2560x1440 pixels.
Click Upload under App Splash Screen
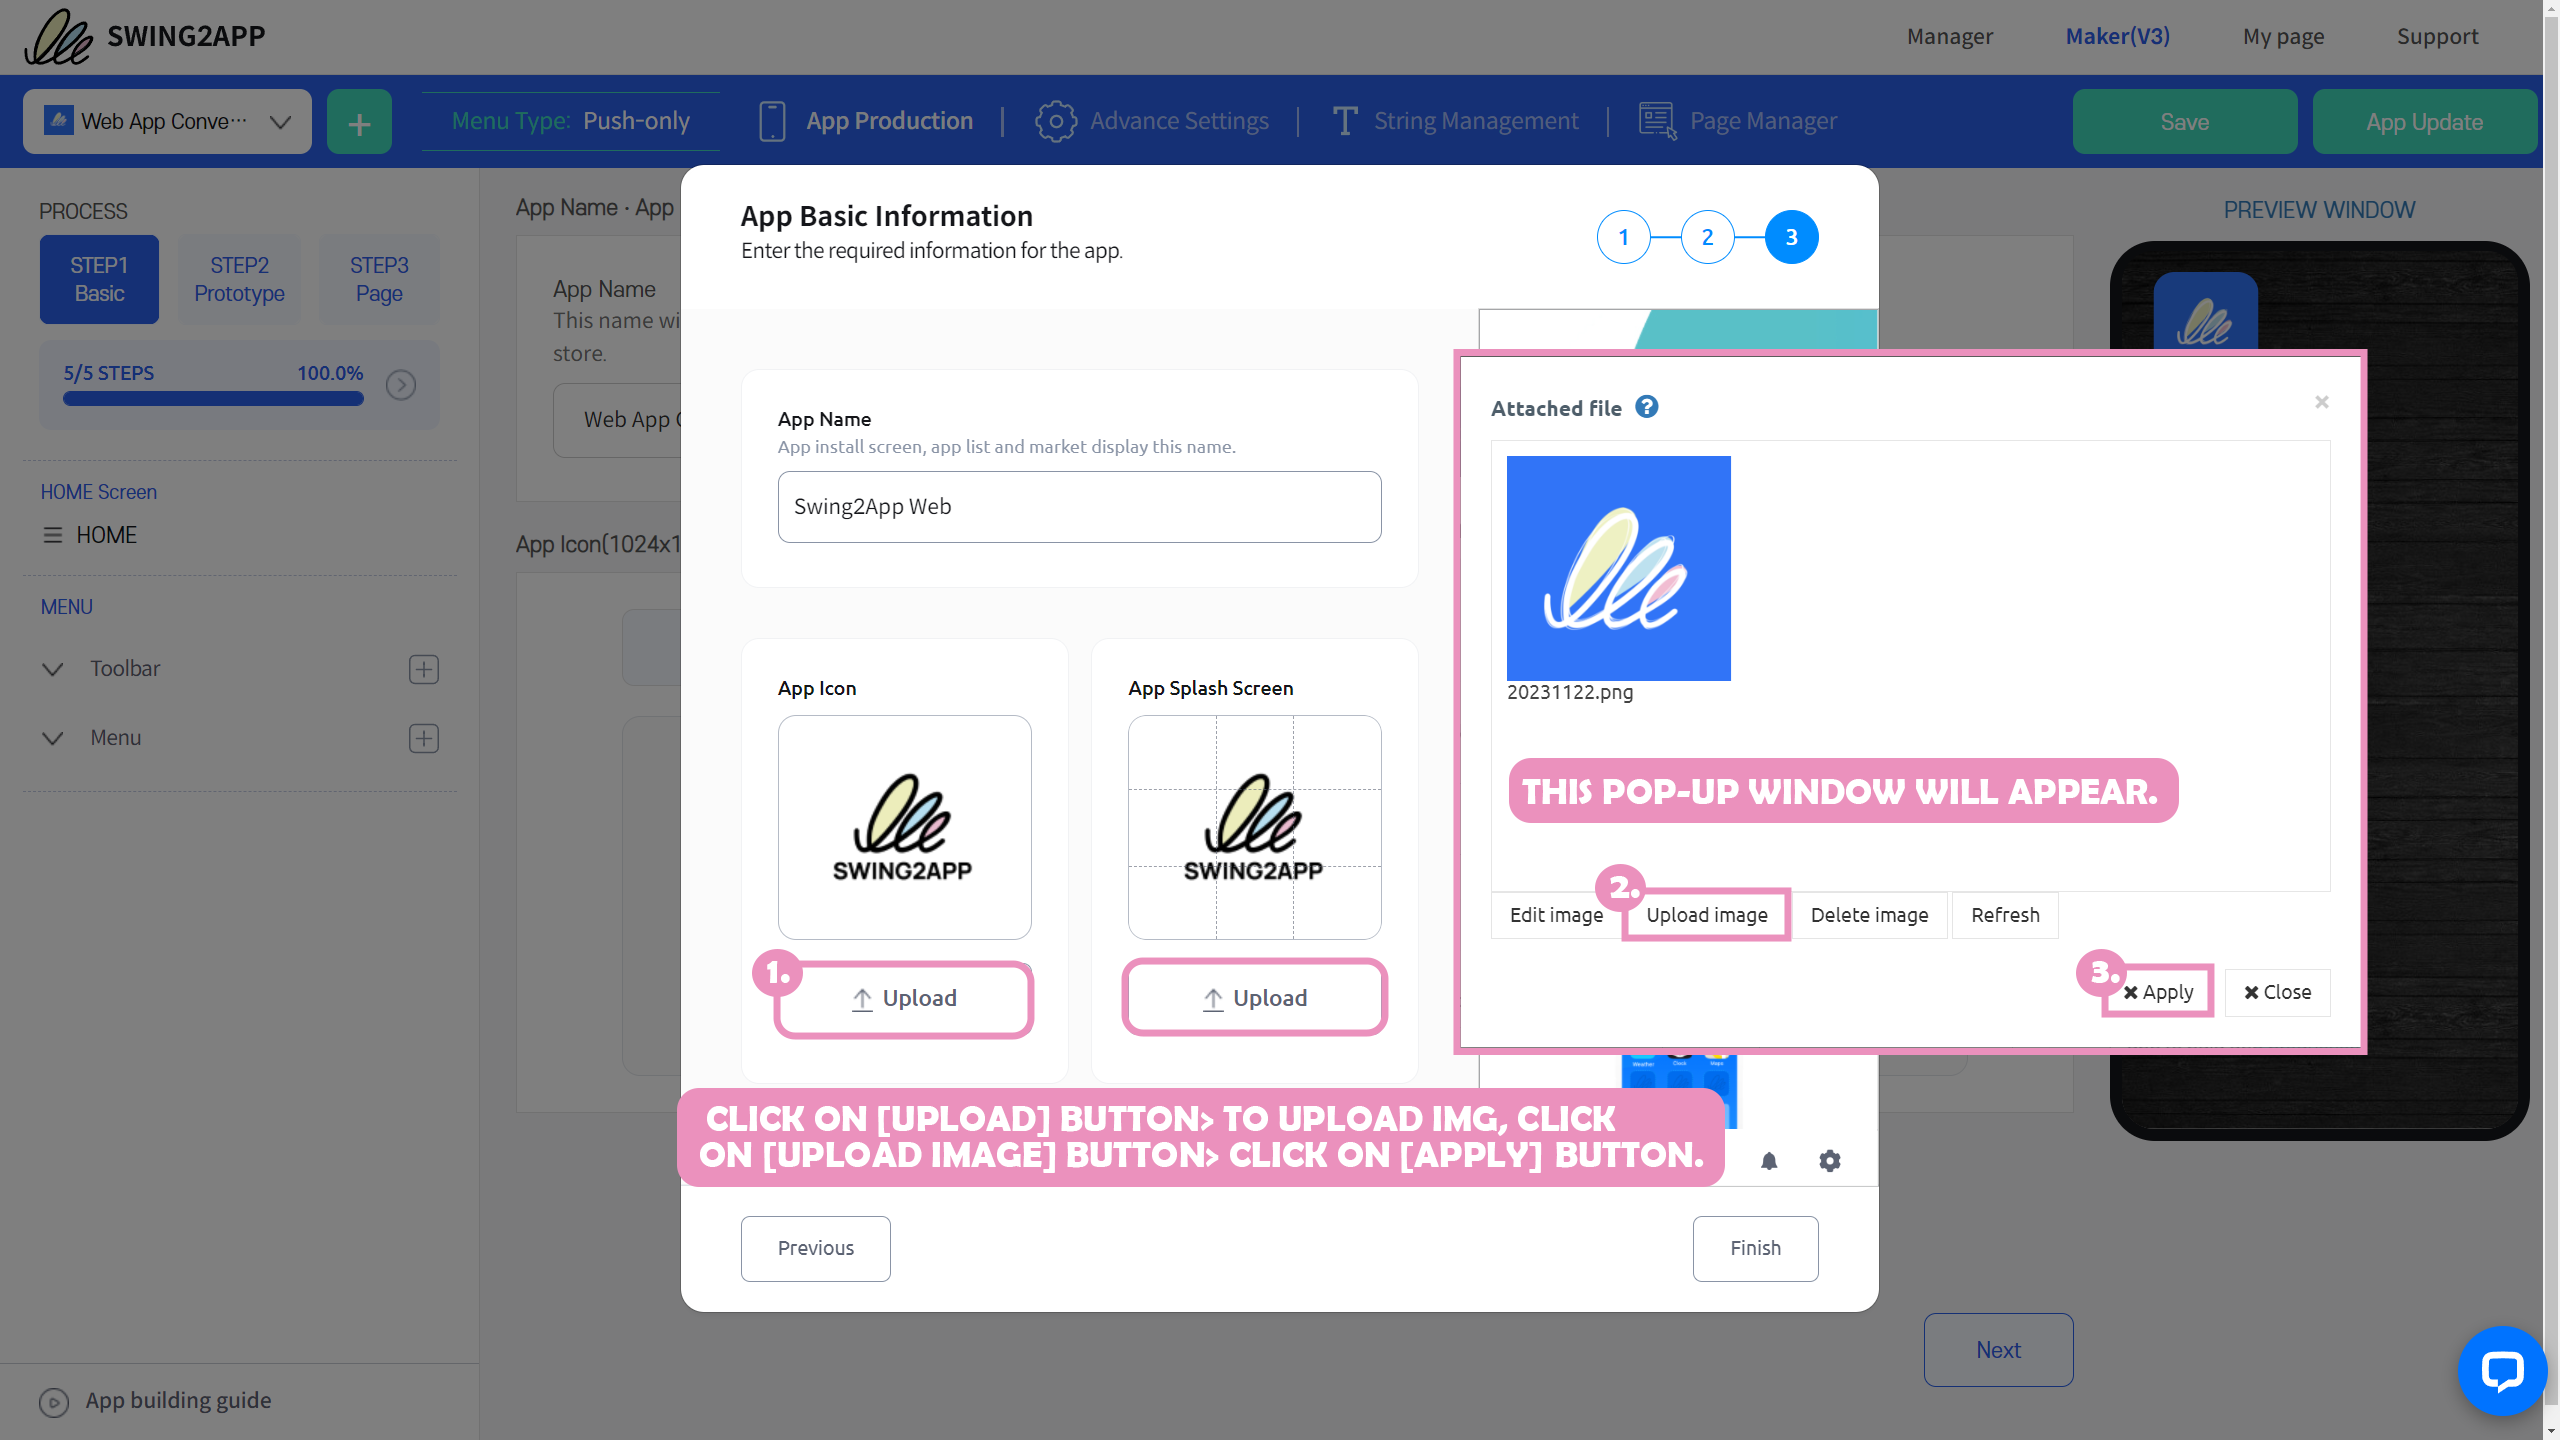(1254, 998)
